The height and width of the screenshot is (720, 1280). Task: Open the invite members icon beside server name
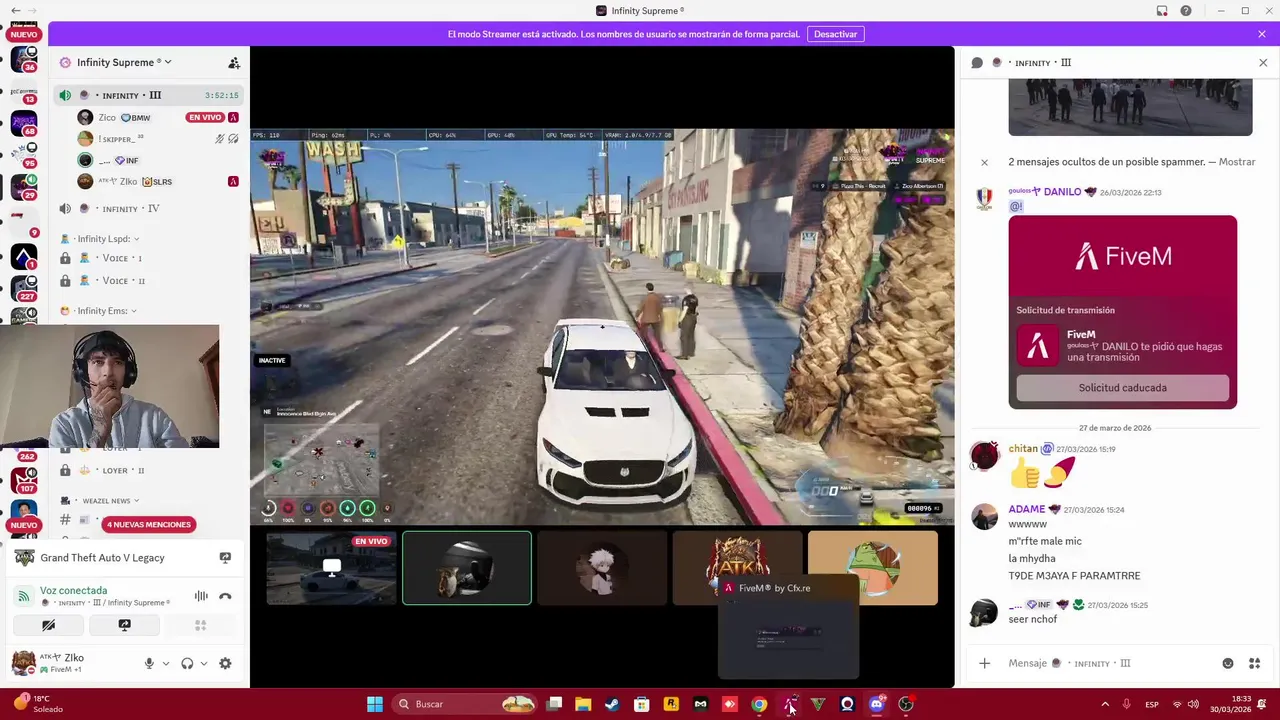234,62
